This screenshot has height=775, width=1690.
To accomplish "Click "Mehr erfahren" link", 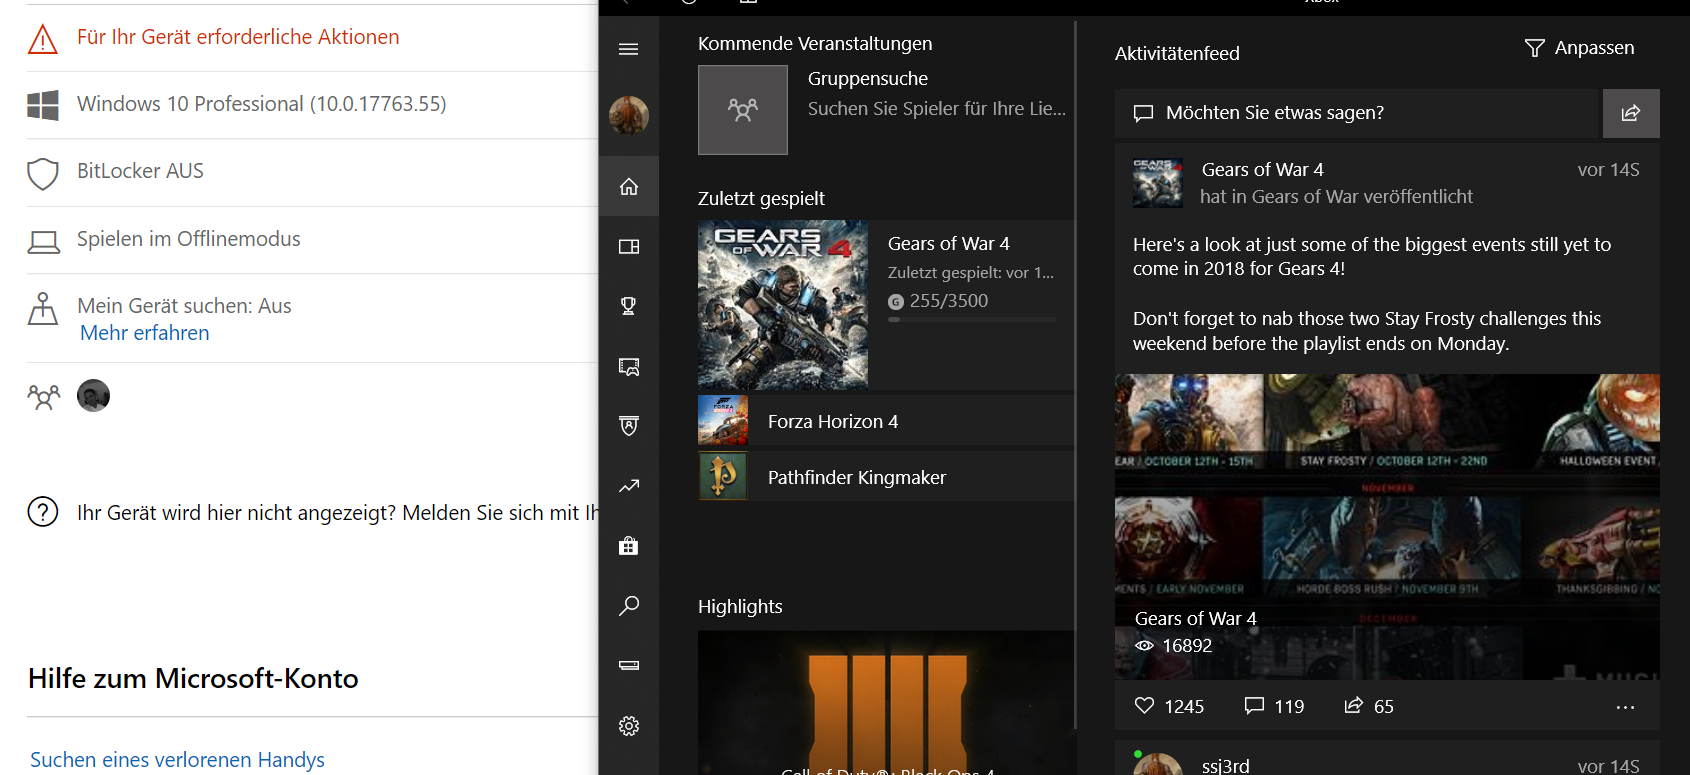I will tap(145, 333).
